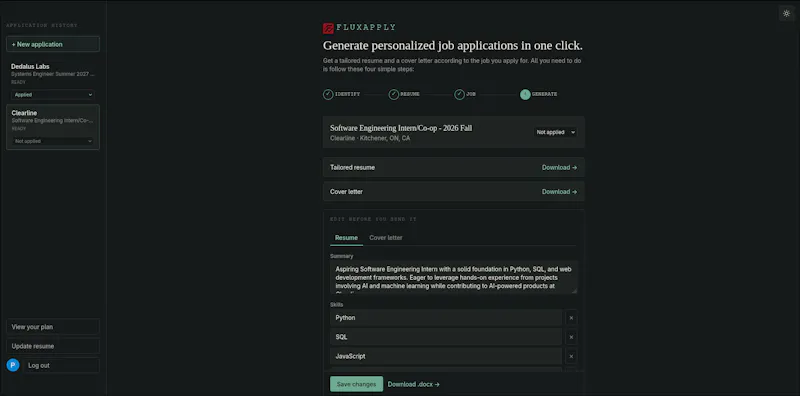Click the blue P user avatar
The image size is (800, 396).
pyautogui.click(x=13, y=365)
